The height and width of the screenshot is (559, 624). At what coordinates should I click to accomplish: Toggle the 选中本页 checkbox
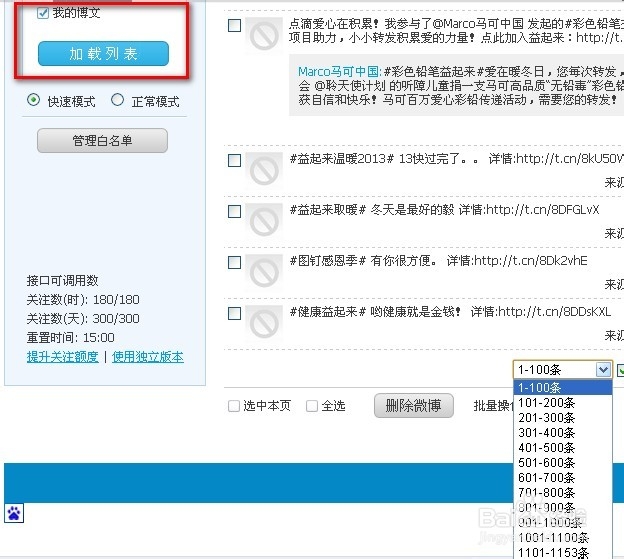pyautogui.click(x=234, y=406)
